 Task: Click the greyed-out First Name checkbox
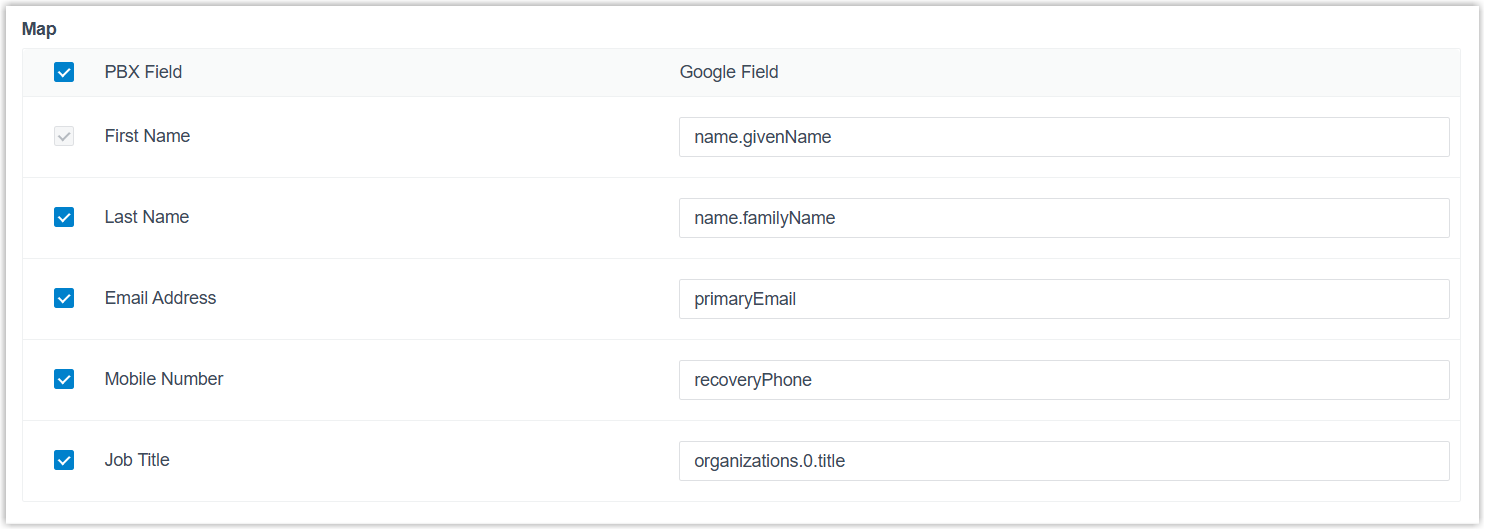64,137
